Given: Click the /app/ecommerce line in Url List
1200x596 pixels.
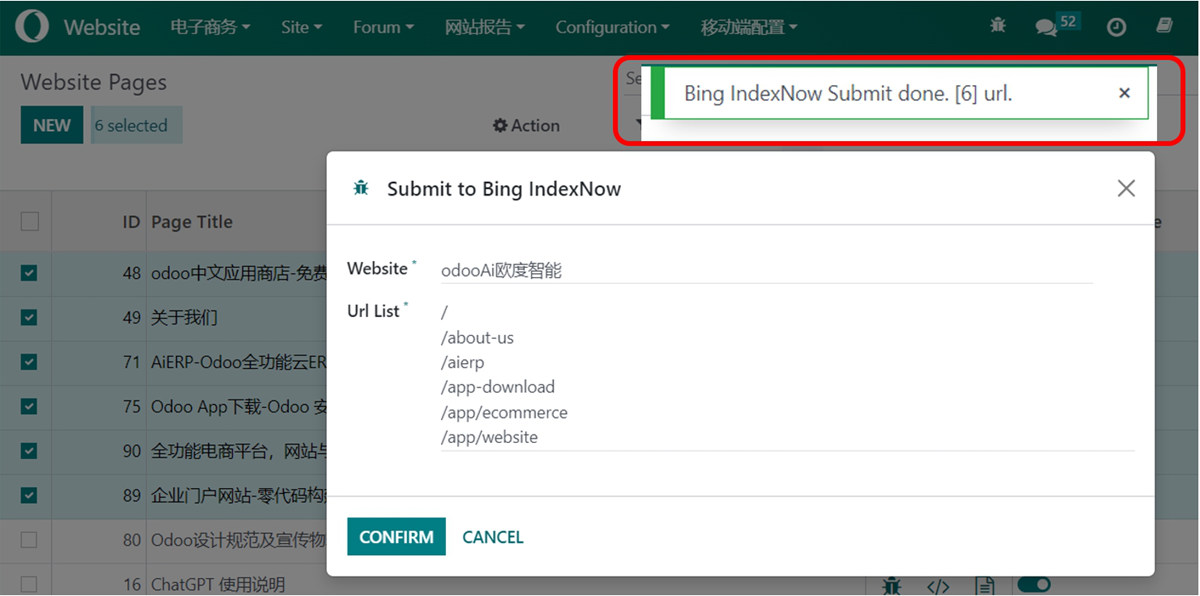Looking at the screenshot, I should (504, 412).
